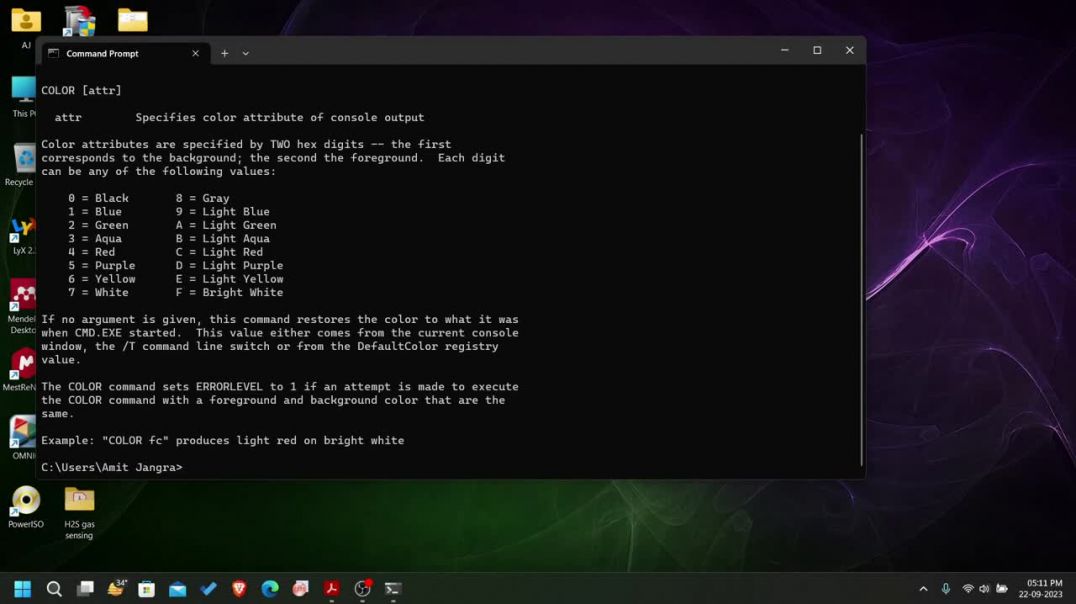Open This PC desktop icon
The width and height of the screenshot is (1076, 604).
(x=23, y=96)
